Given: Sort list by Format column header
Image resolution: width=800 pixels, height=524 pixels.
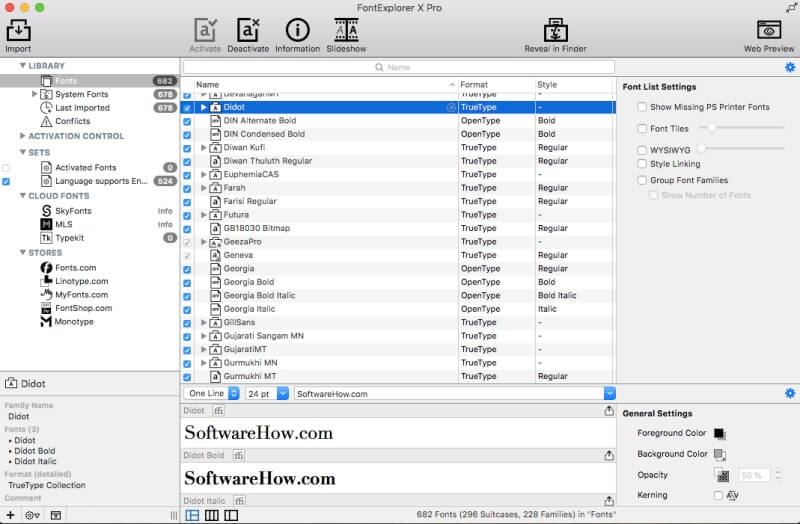Looking at the screenshot, I should 495,85.
